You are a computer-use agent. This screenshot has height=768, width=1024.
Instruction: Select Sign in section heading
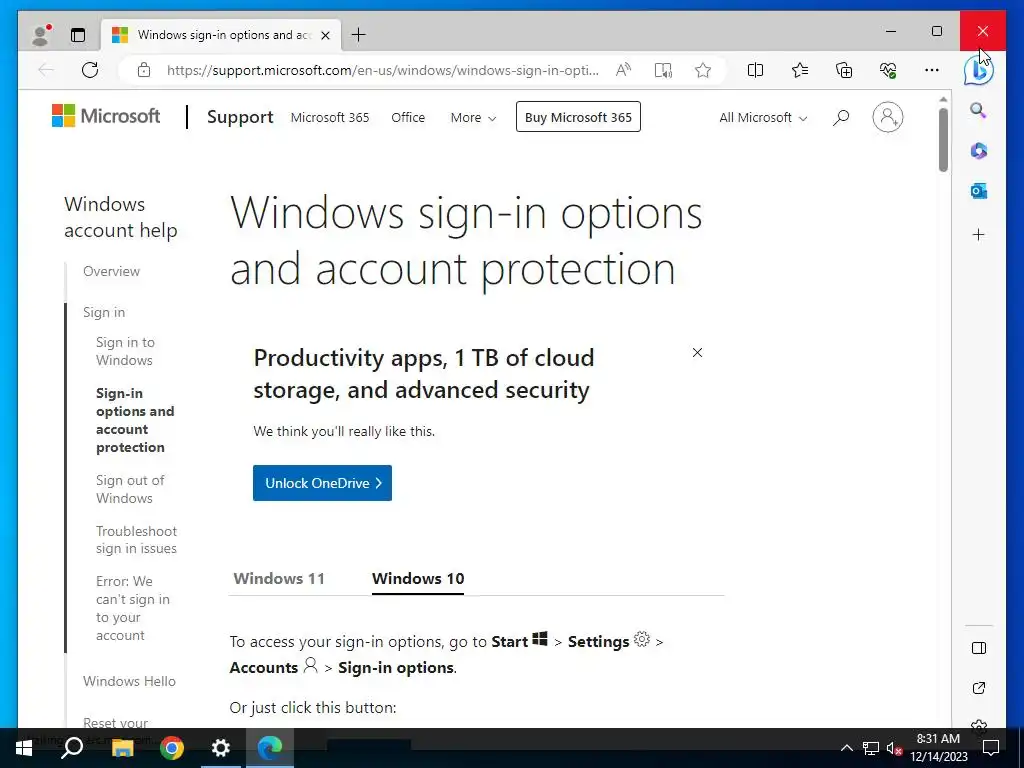tap(104, 312)
